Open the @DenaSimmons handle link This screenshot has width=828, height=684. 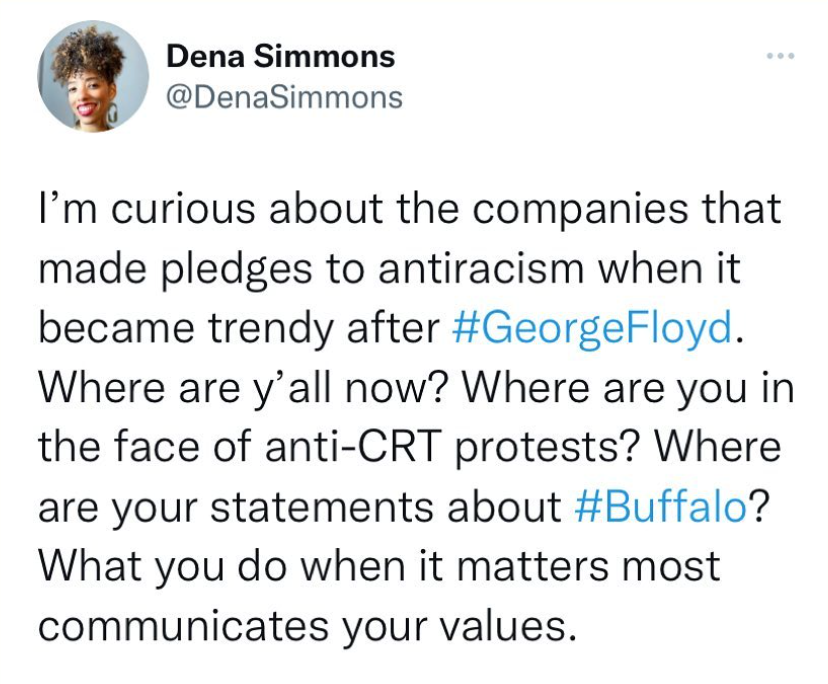coord(284,98)
